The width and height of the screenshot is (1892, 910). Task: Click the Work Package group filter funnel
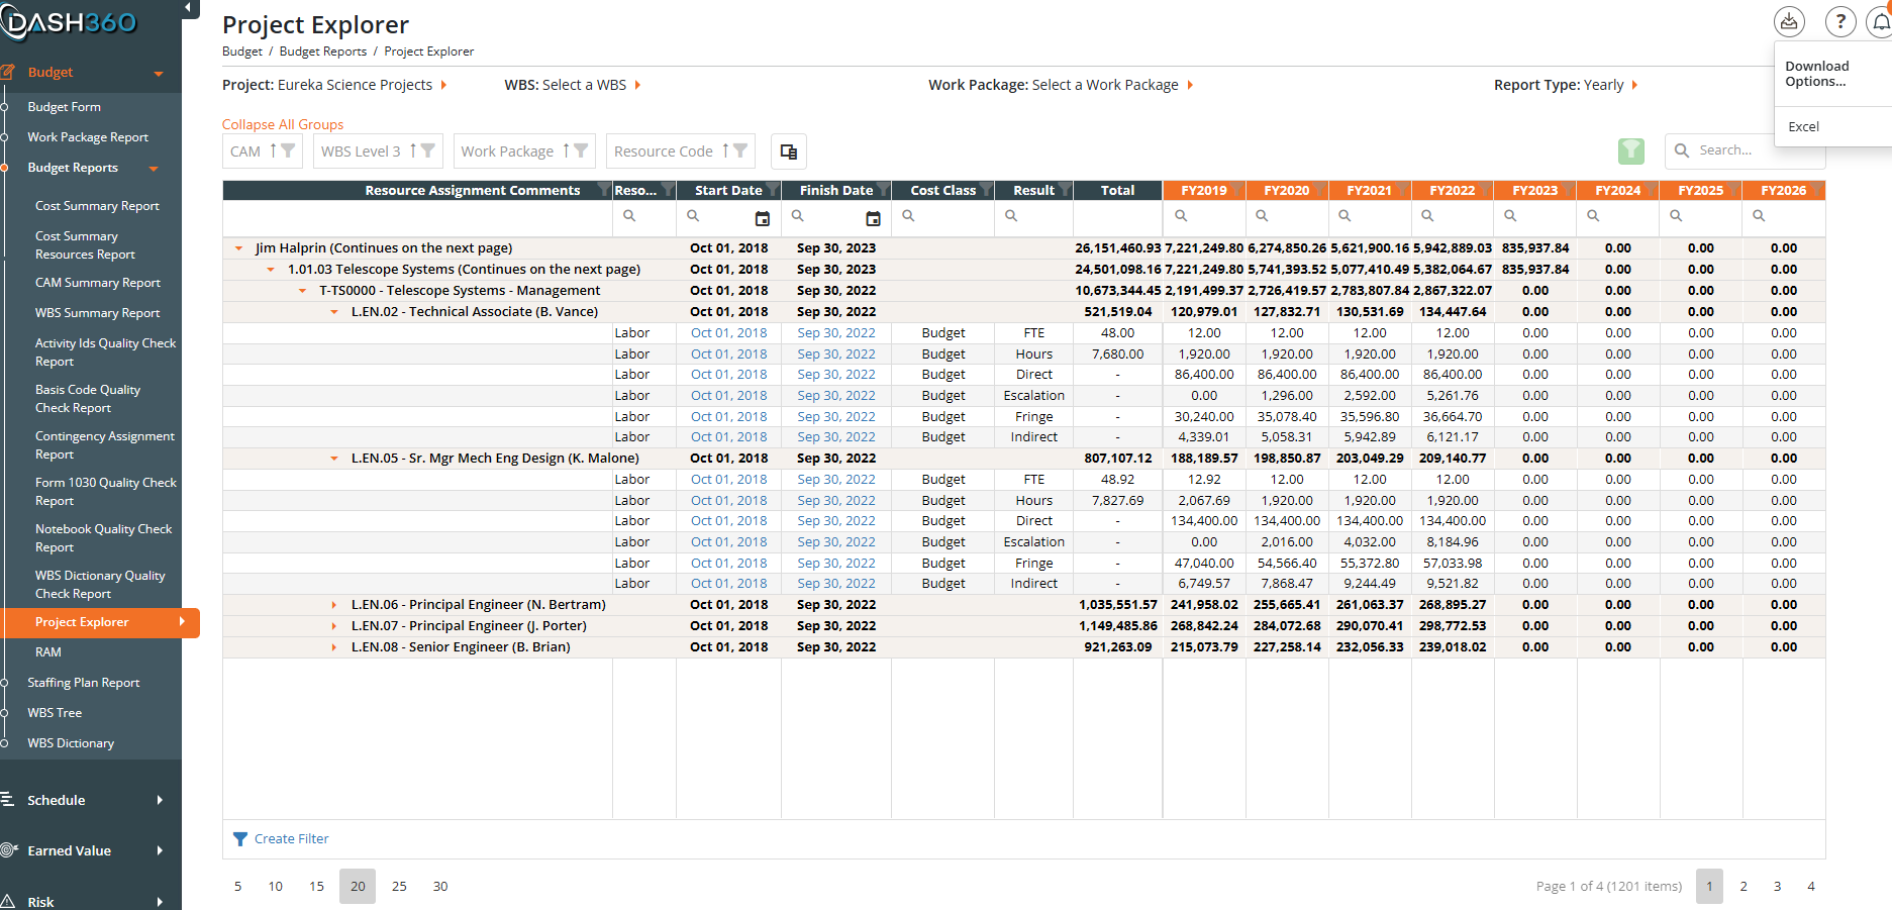pos(581,150)
